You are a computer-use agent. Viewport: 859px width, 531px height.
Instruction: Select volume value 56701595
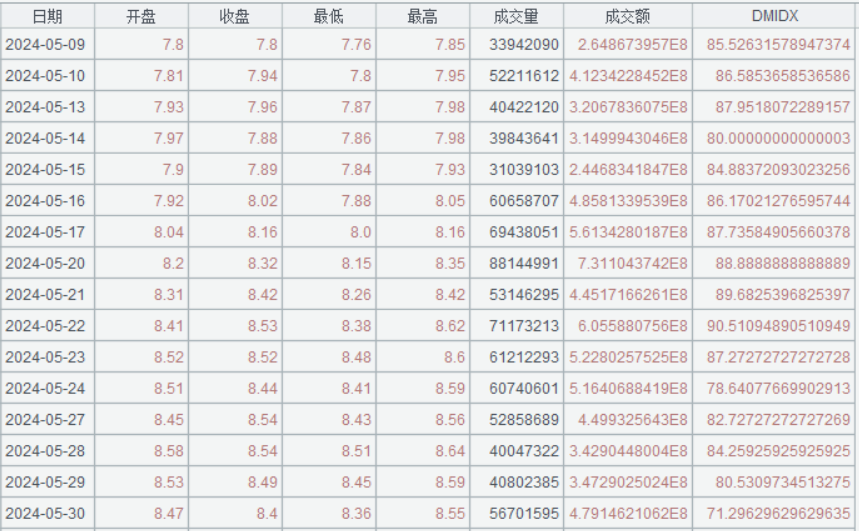(524, 513)
